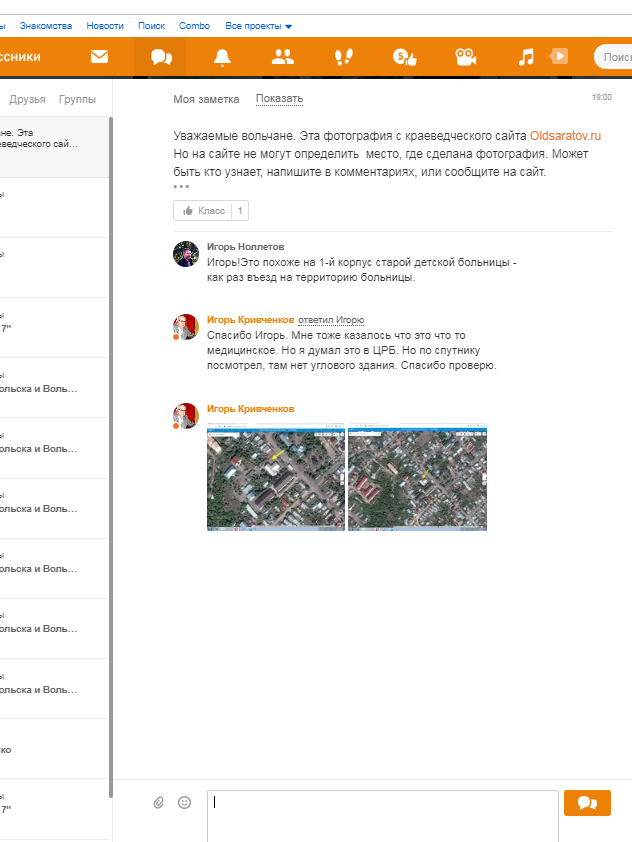Expand the Все проекты dropdown
This screenshot has width=632, height=842.
coord(259,25)
